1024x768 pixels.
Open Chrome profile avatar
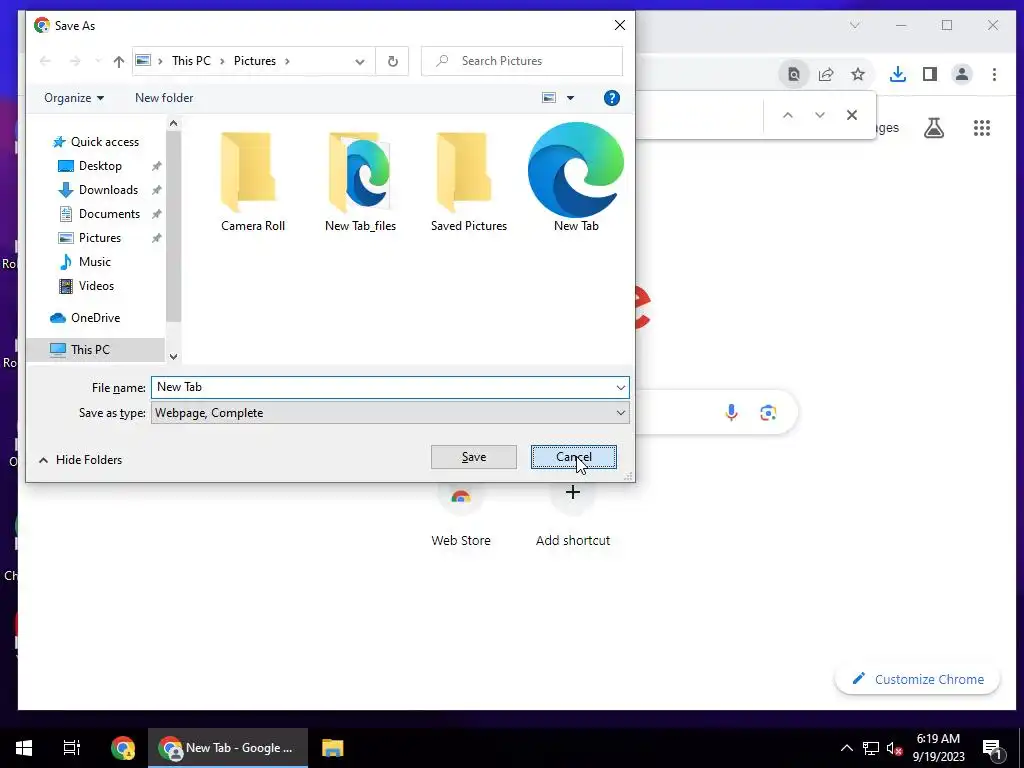[x=961, y=74]
